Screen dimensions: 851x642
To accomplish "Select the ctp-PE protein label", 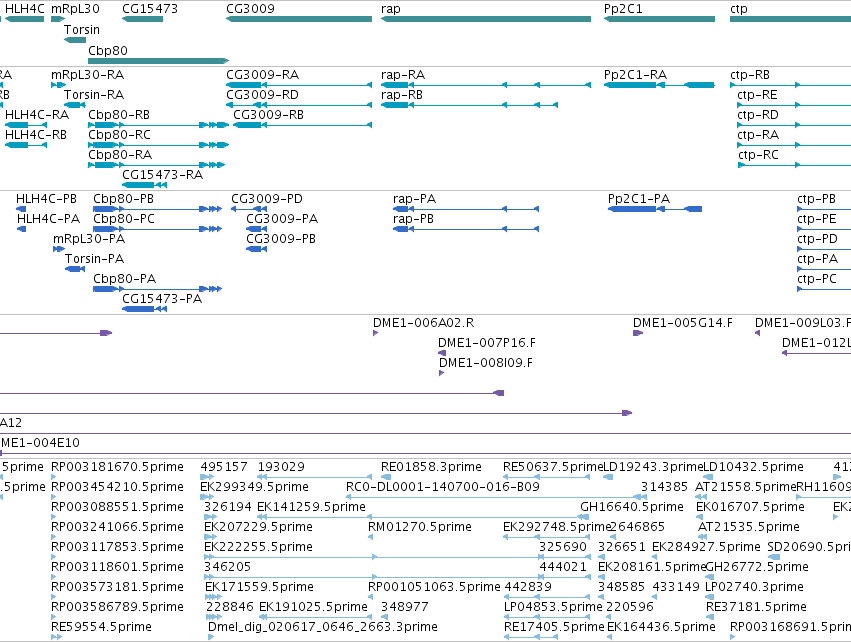I will (x=817, y=219).
